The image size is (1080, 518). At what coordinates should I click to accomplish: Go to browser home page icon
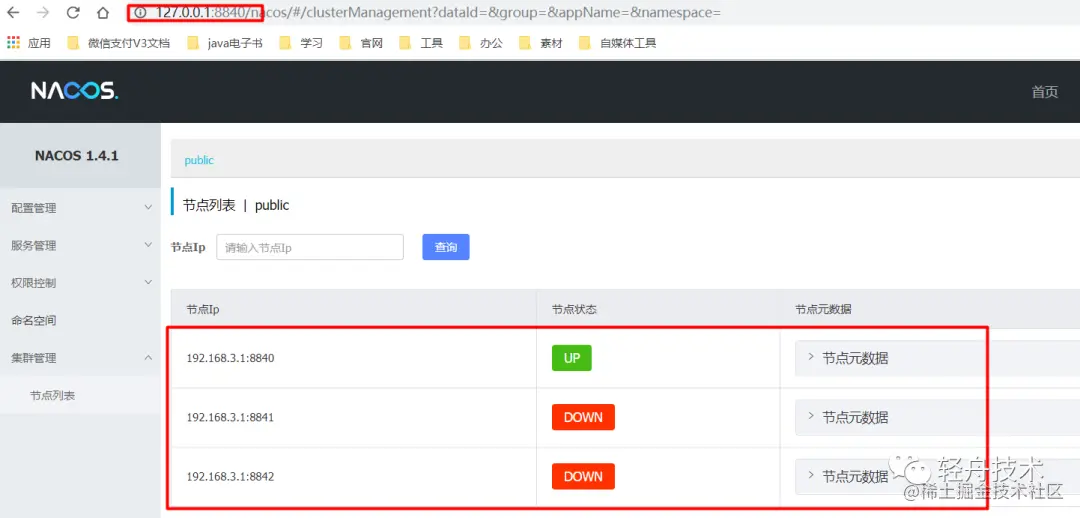pyautogui.click(x=103, y=12)
